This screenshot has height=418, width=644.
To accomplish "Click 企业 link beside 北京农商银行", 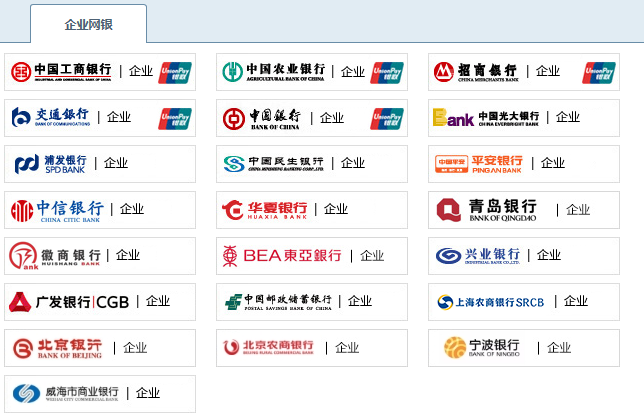I will 347,348.
